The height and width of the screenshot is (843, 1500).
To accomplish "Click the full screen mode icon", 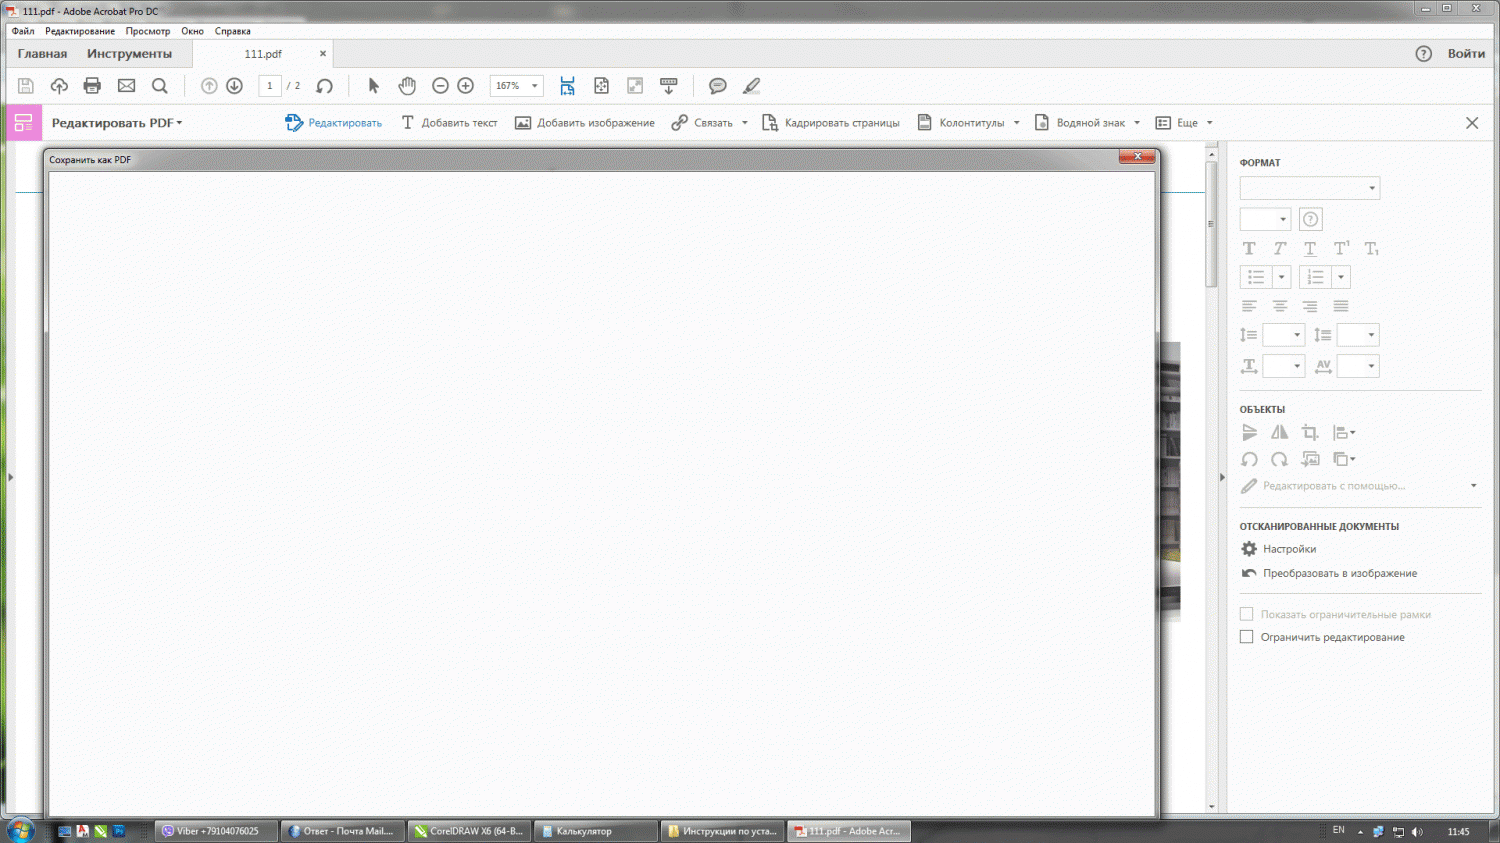I will coord(635,86).
